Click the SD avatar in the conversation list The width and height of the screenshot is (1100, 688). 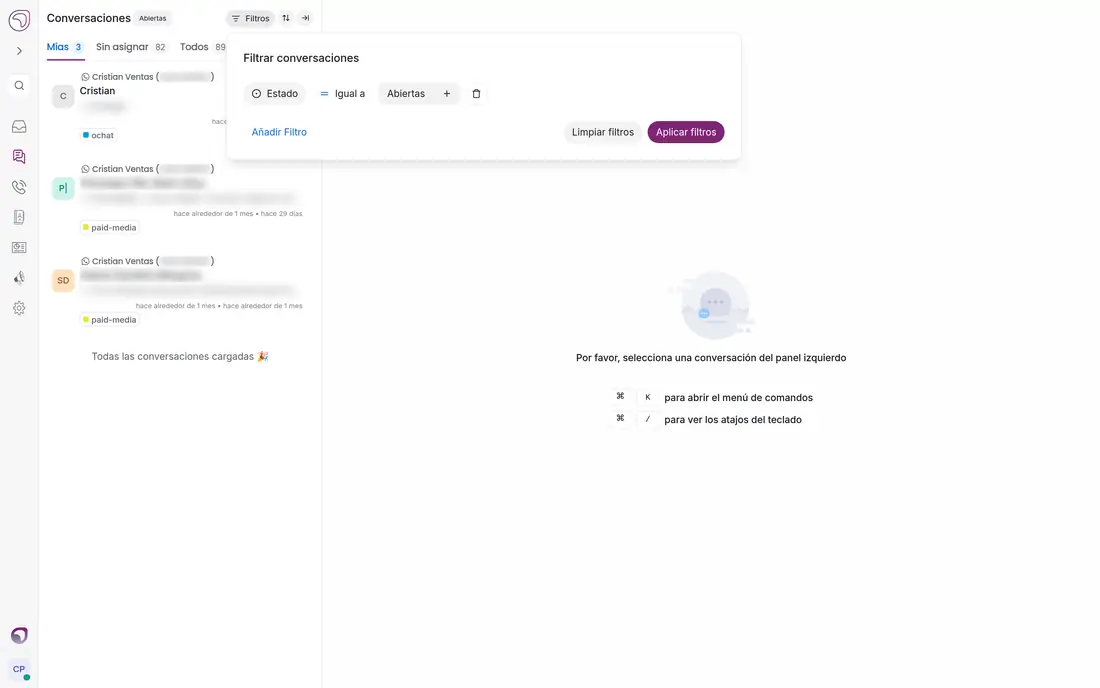[x=63, y=280]
